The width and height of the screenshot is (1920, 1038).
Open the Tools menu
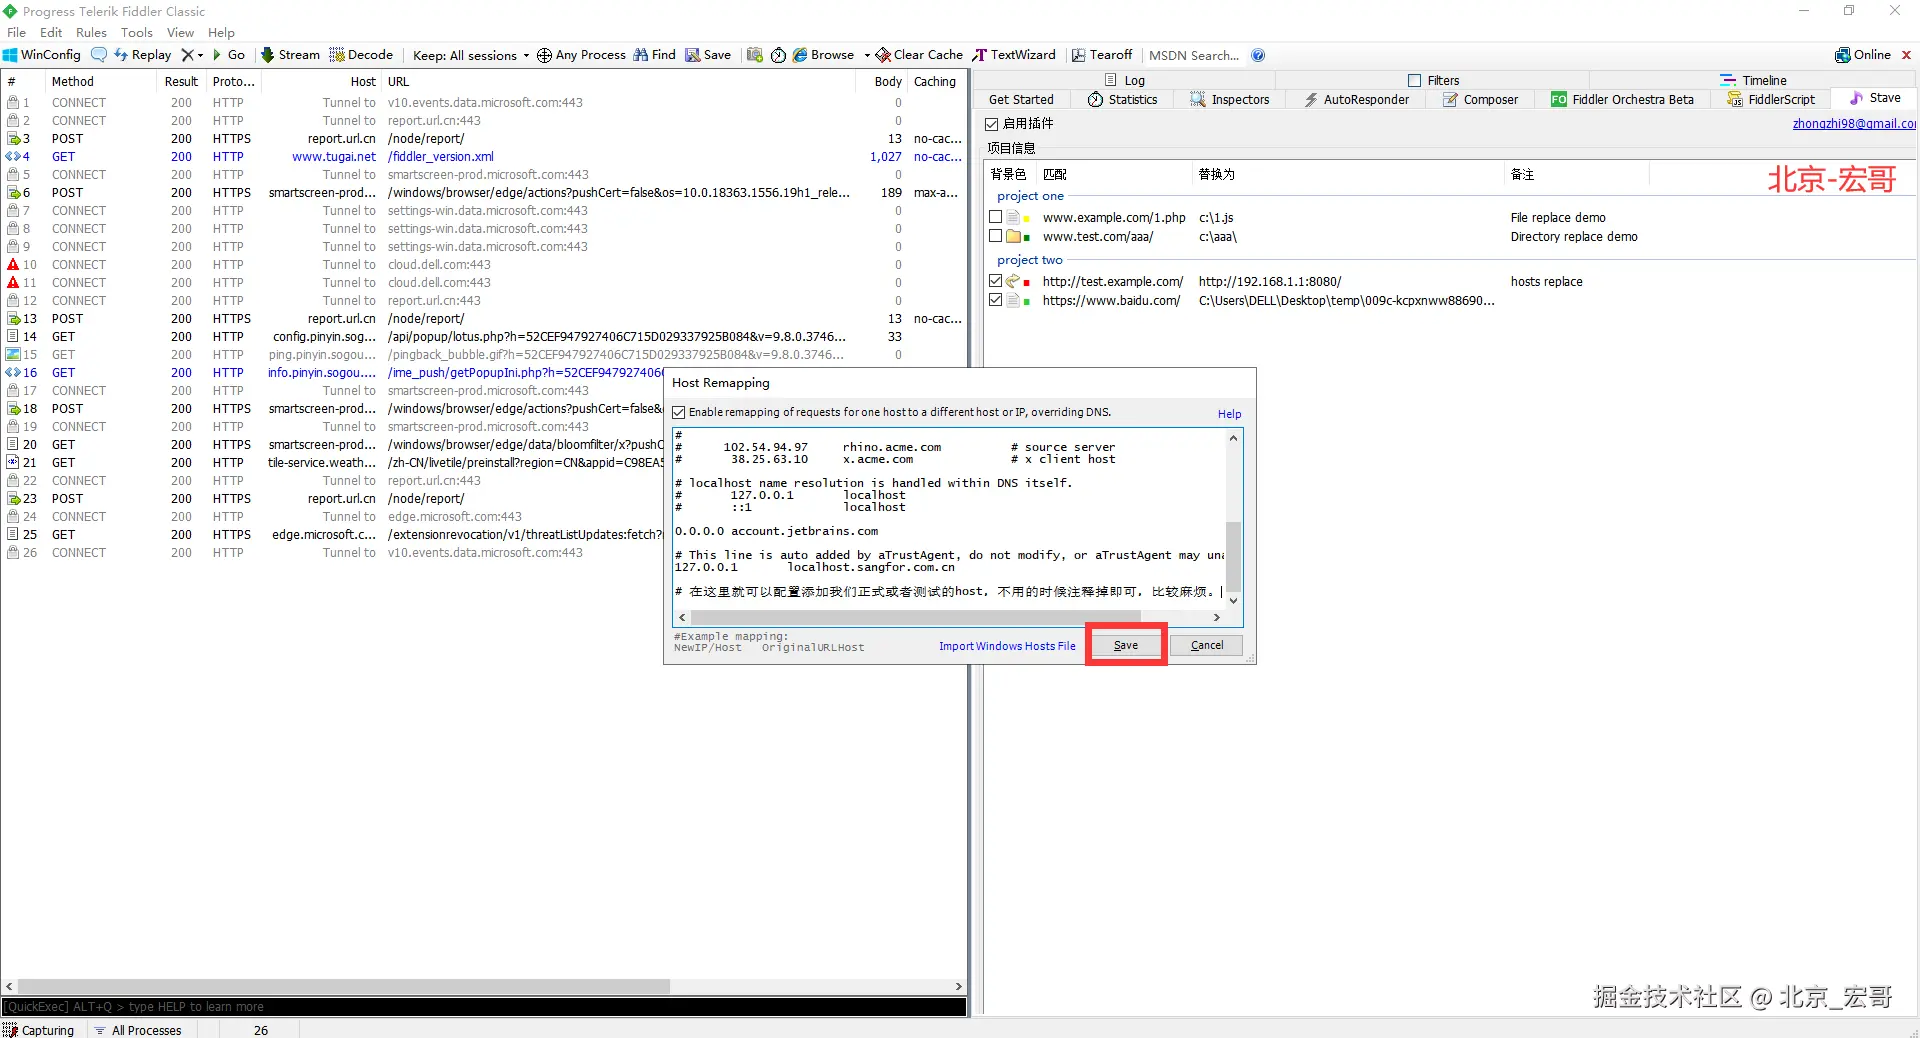point(137,32)
